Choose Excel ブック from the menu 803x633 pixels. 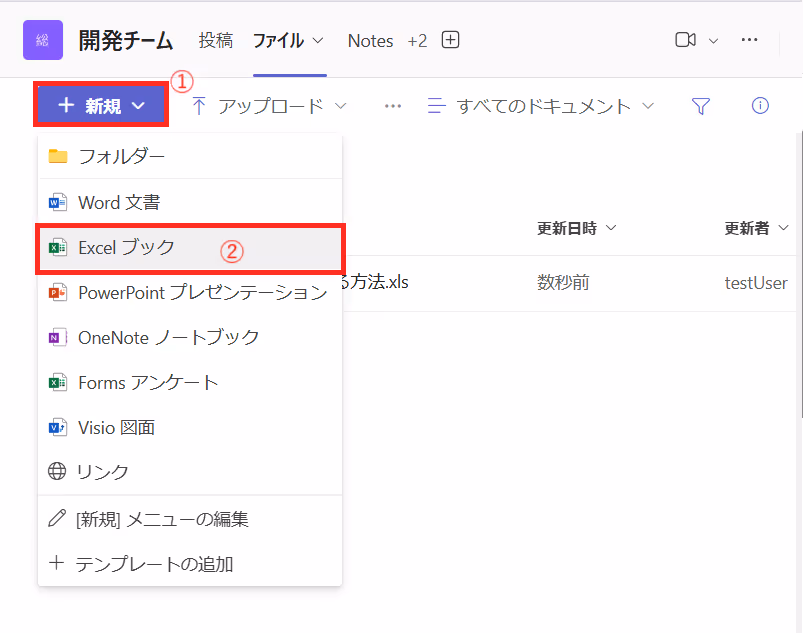(190, 248)
